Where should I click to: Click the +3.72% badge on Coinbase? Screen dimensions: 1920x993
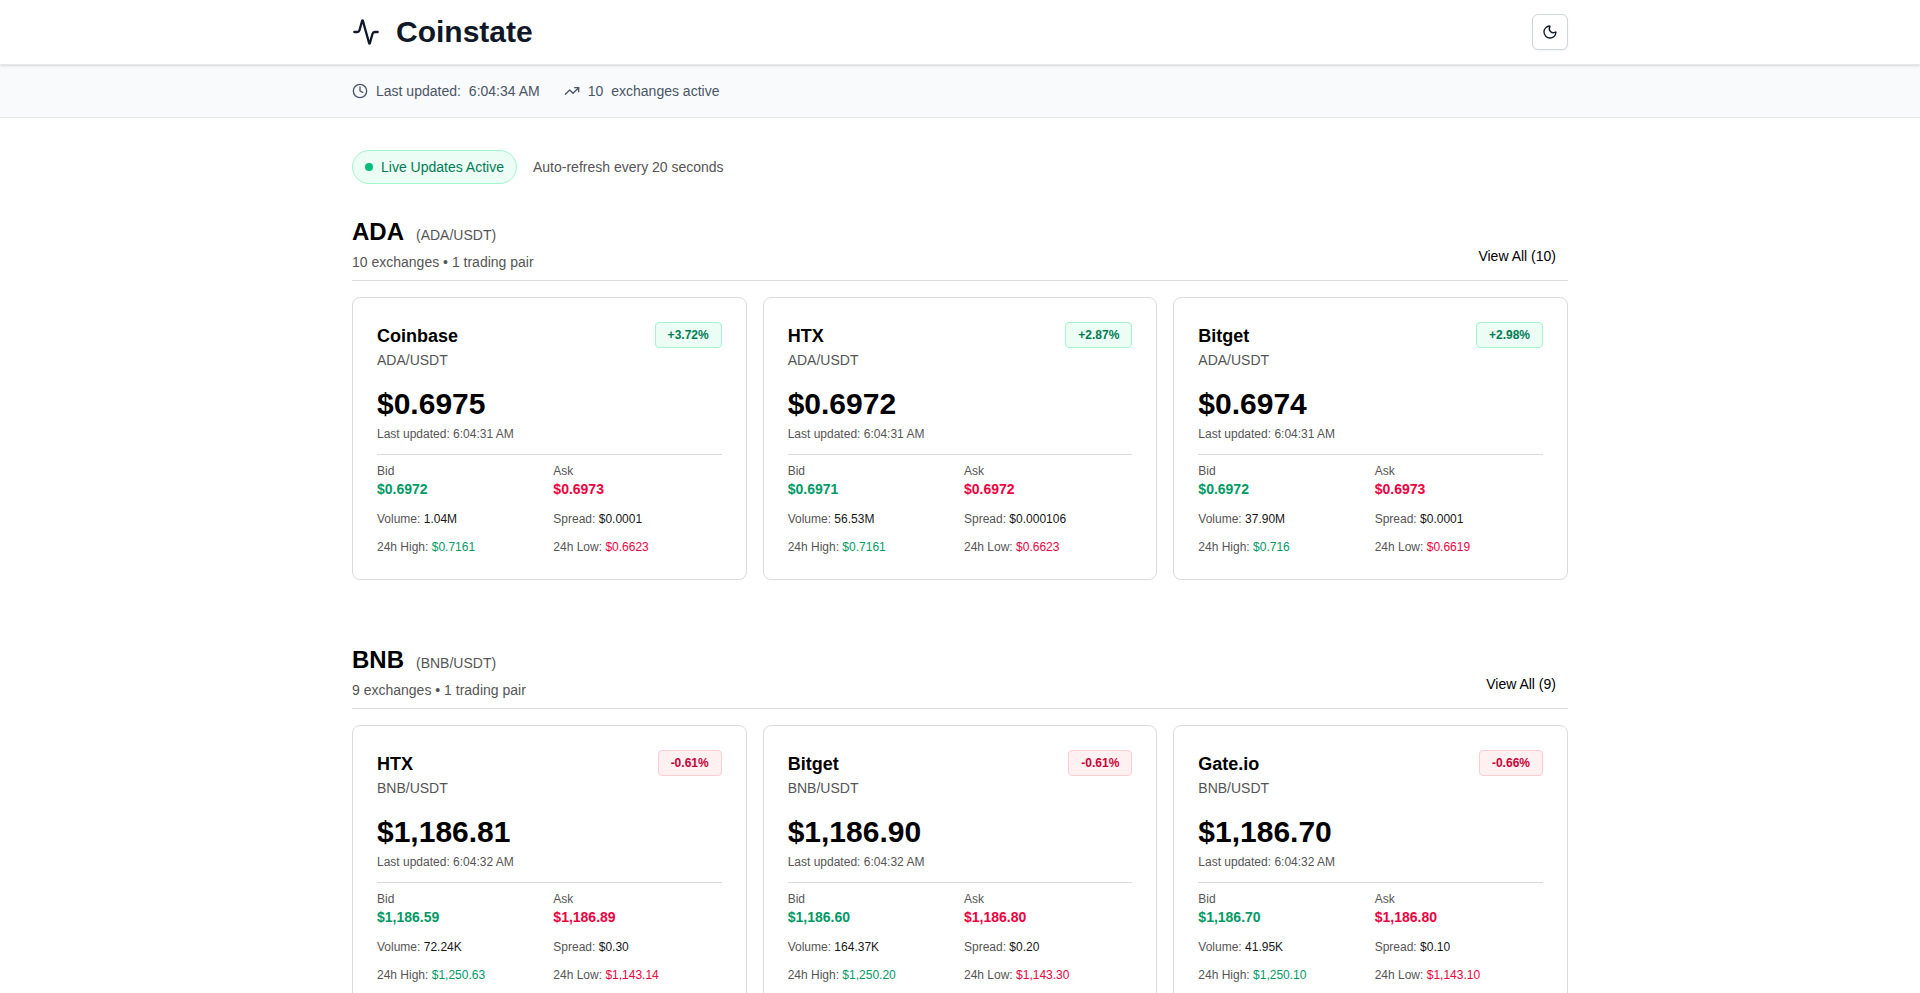click(x=688, y=335)
